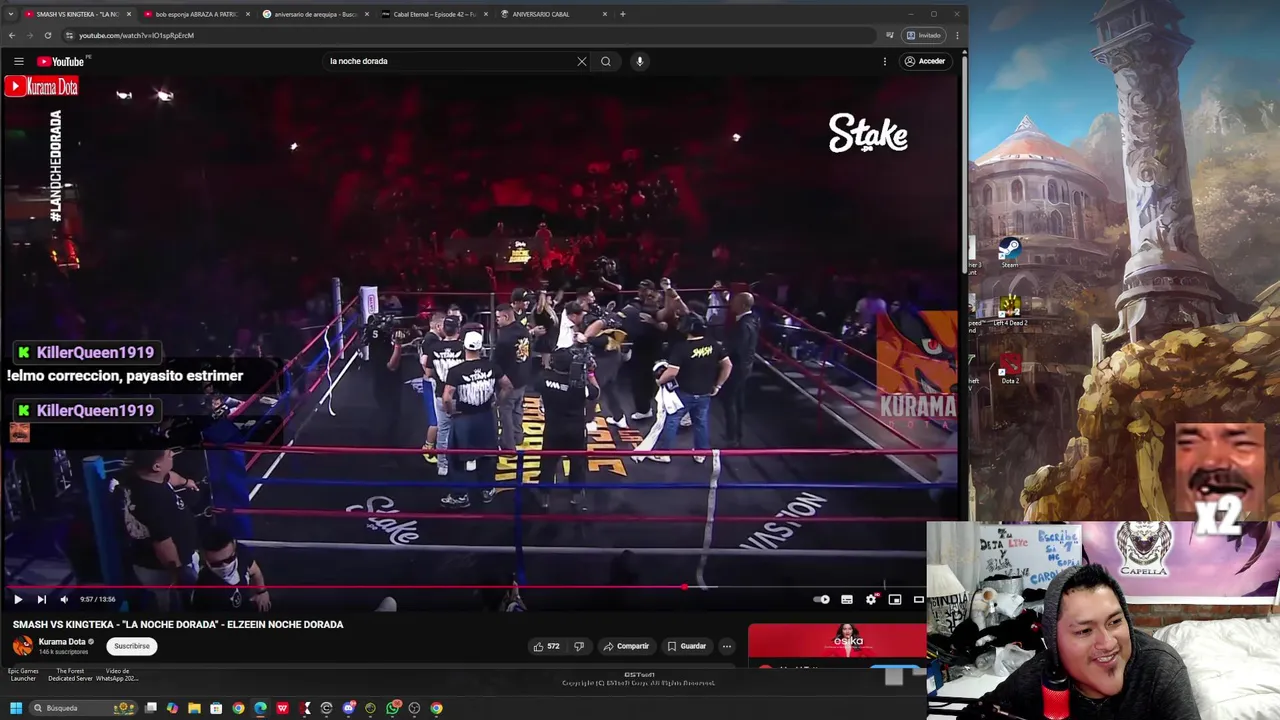Screen dimensions: 1280x720
Task: Skip to the next video
Action: [x=41, y=599]
